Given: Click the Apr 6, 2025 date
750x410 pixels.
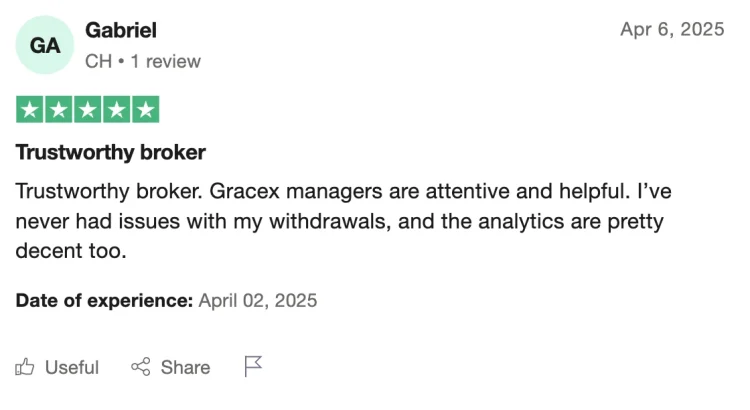Looking at the screenshot, I should coord(672,29).
